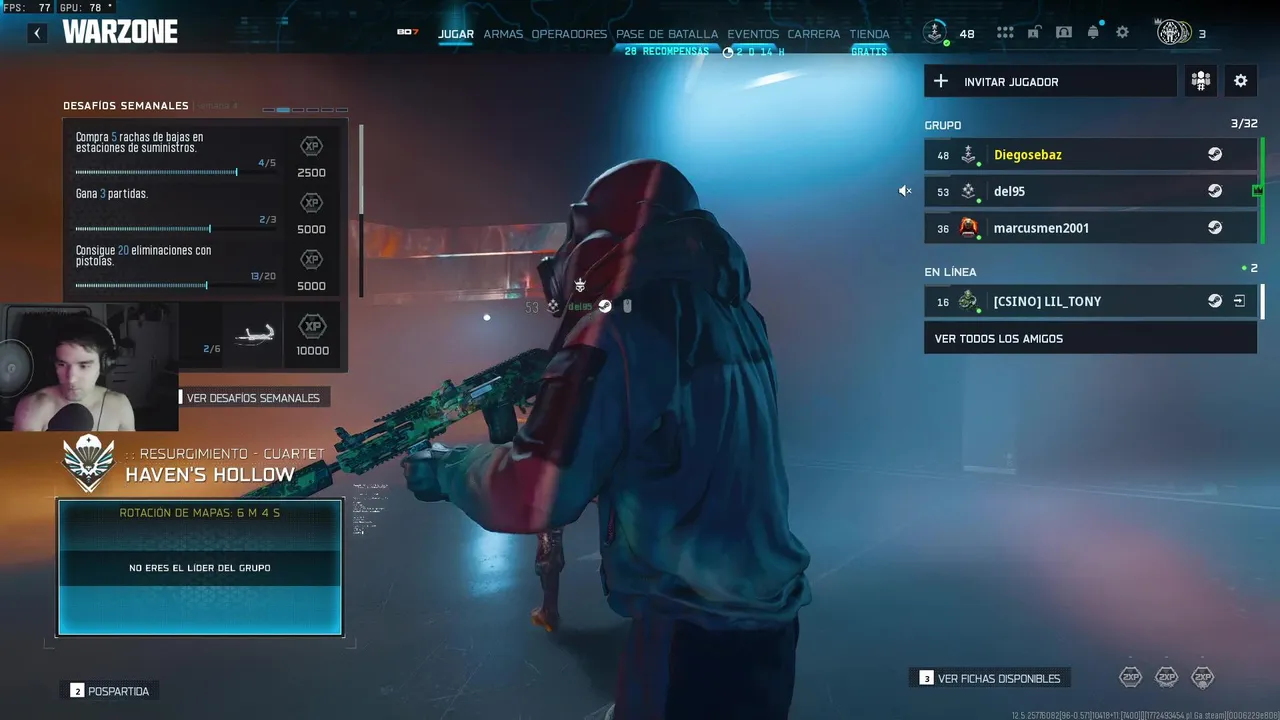The width and height of the screenshot is (1280, 720).
Task: Go to the EVENTOS tab
Action: point(753,34)
